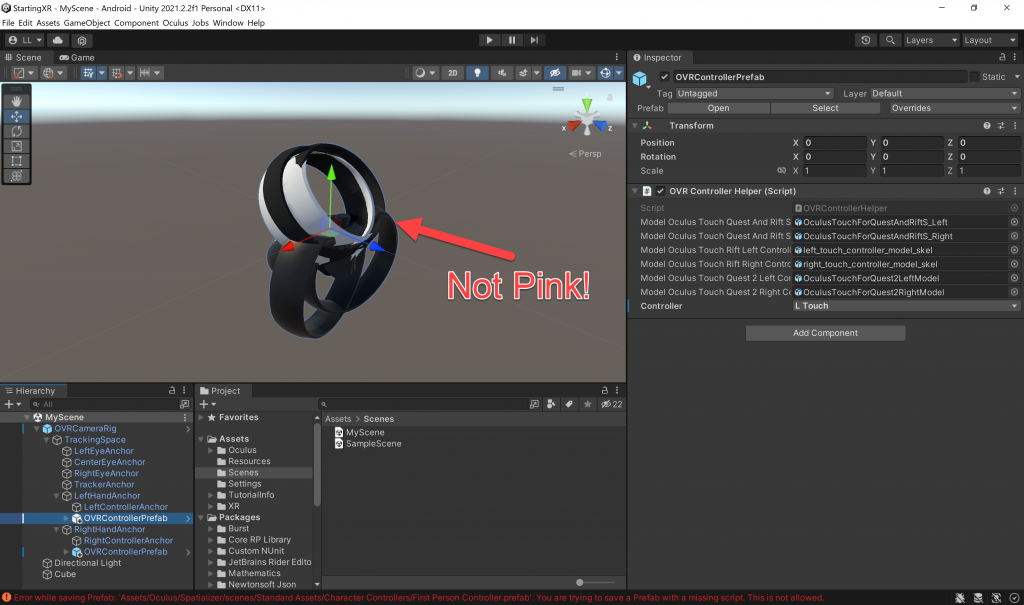Select the combined Transform tool
This screenshot has height=605, width=1024.
(16, 176)
